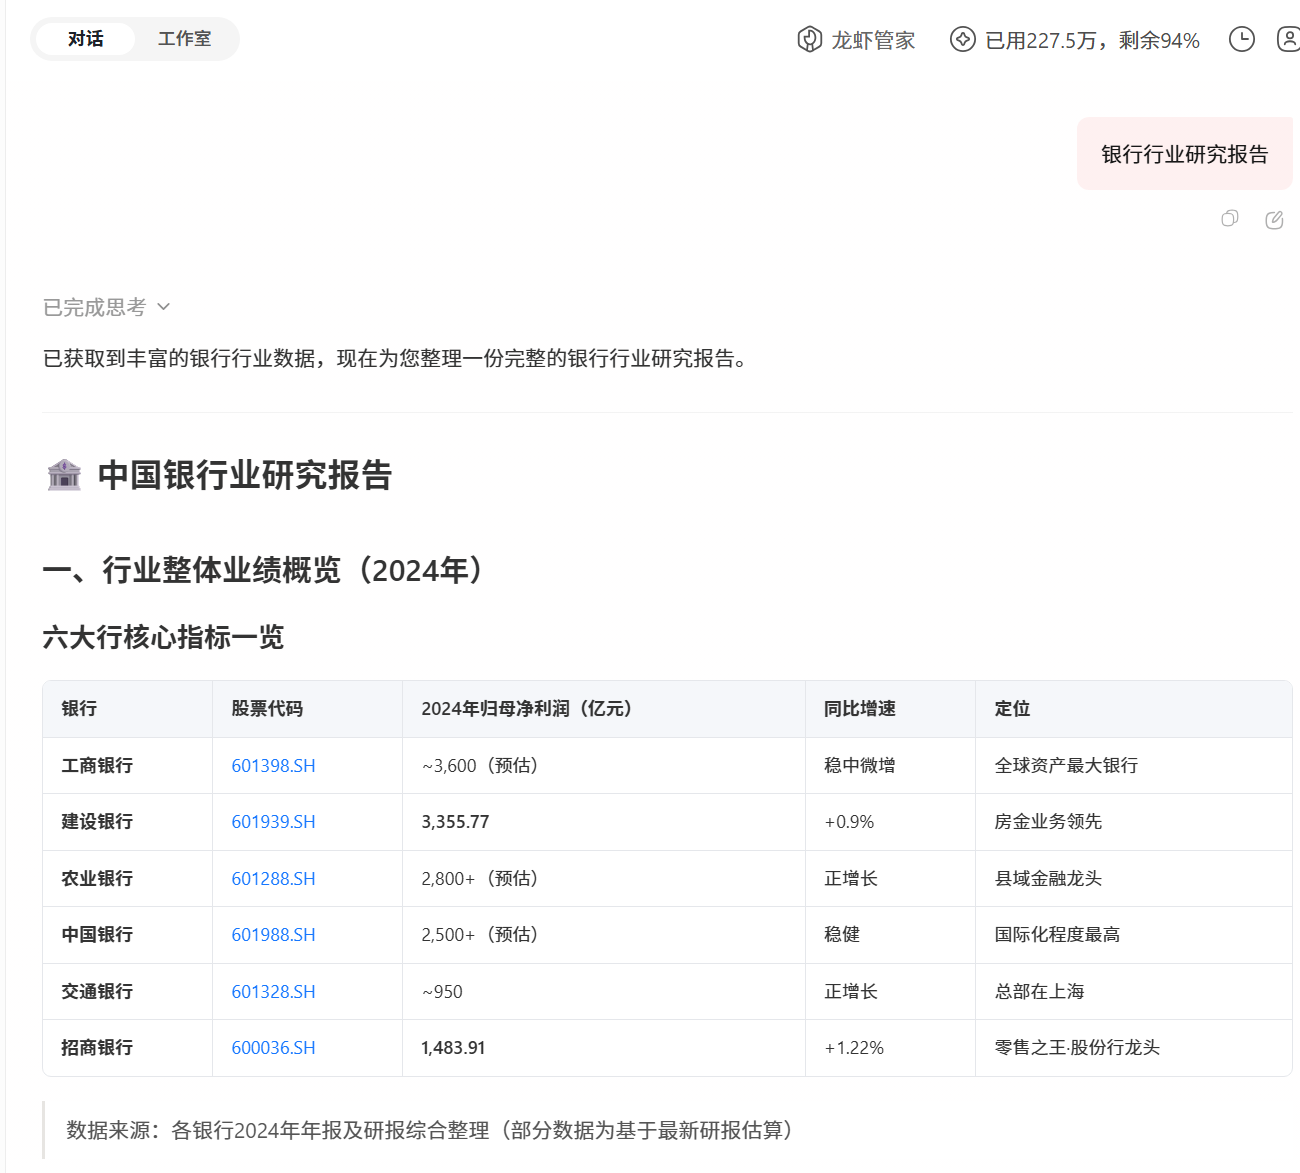1300x1173 pixels.
Task: Follow the 600036.SH link for 招商银行
Action: (272, 1047)
